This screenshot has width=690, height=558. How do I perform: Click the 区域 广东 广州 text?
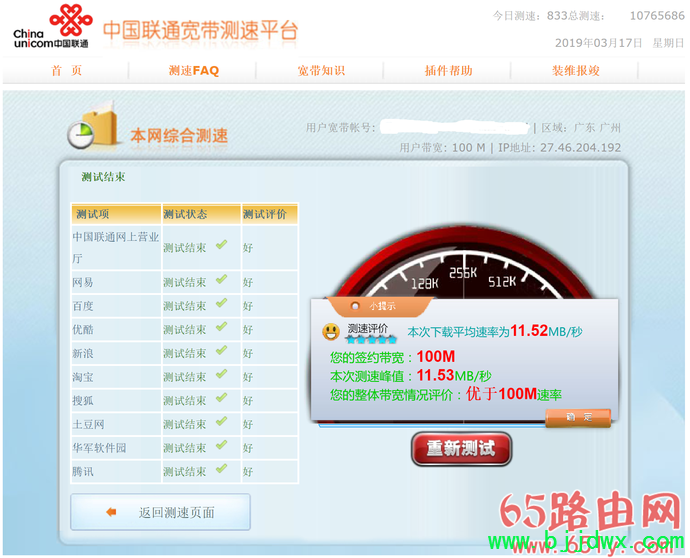581,128
